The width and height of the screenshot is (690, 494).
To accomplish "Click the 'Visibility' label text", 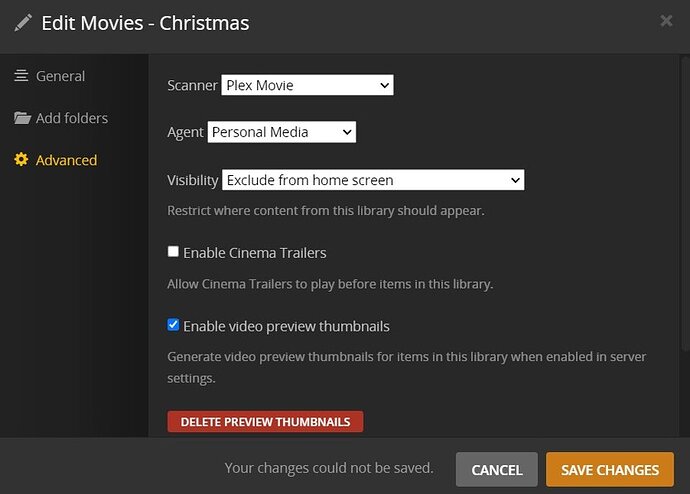I will (193, 180).
